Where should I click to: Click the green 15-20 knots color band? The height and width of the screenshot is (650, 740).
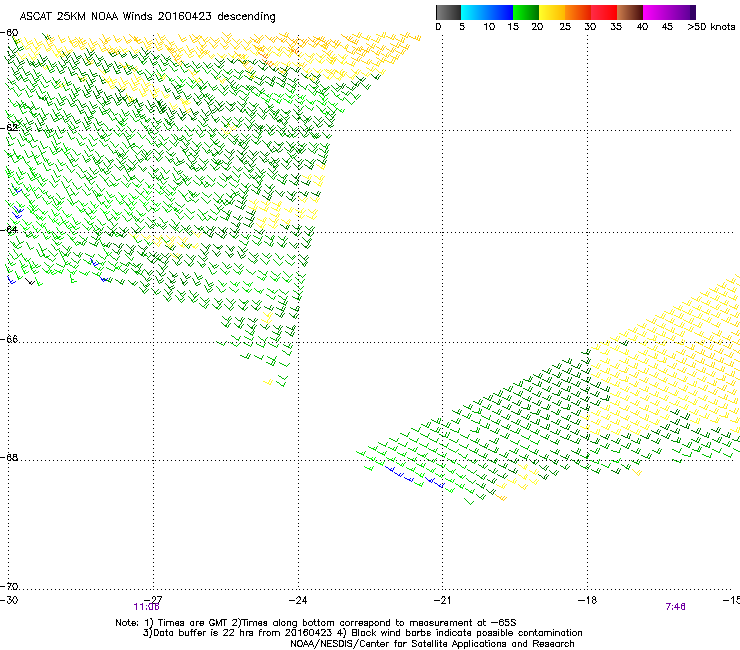pos(526,12)
